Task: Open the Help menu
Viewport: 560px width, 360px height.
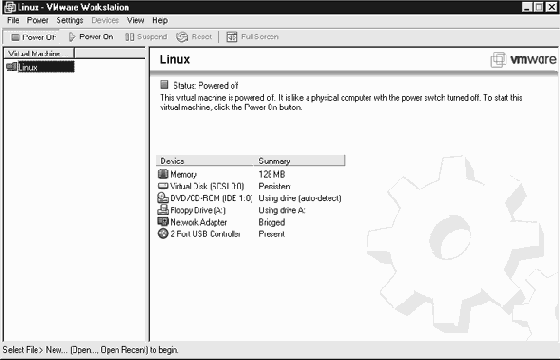Action: click(x=160, y=20)
